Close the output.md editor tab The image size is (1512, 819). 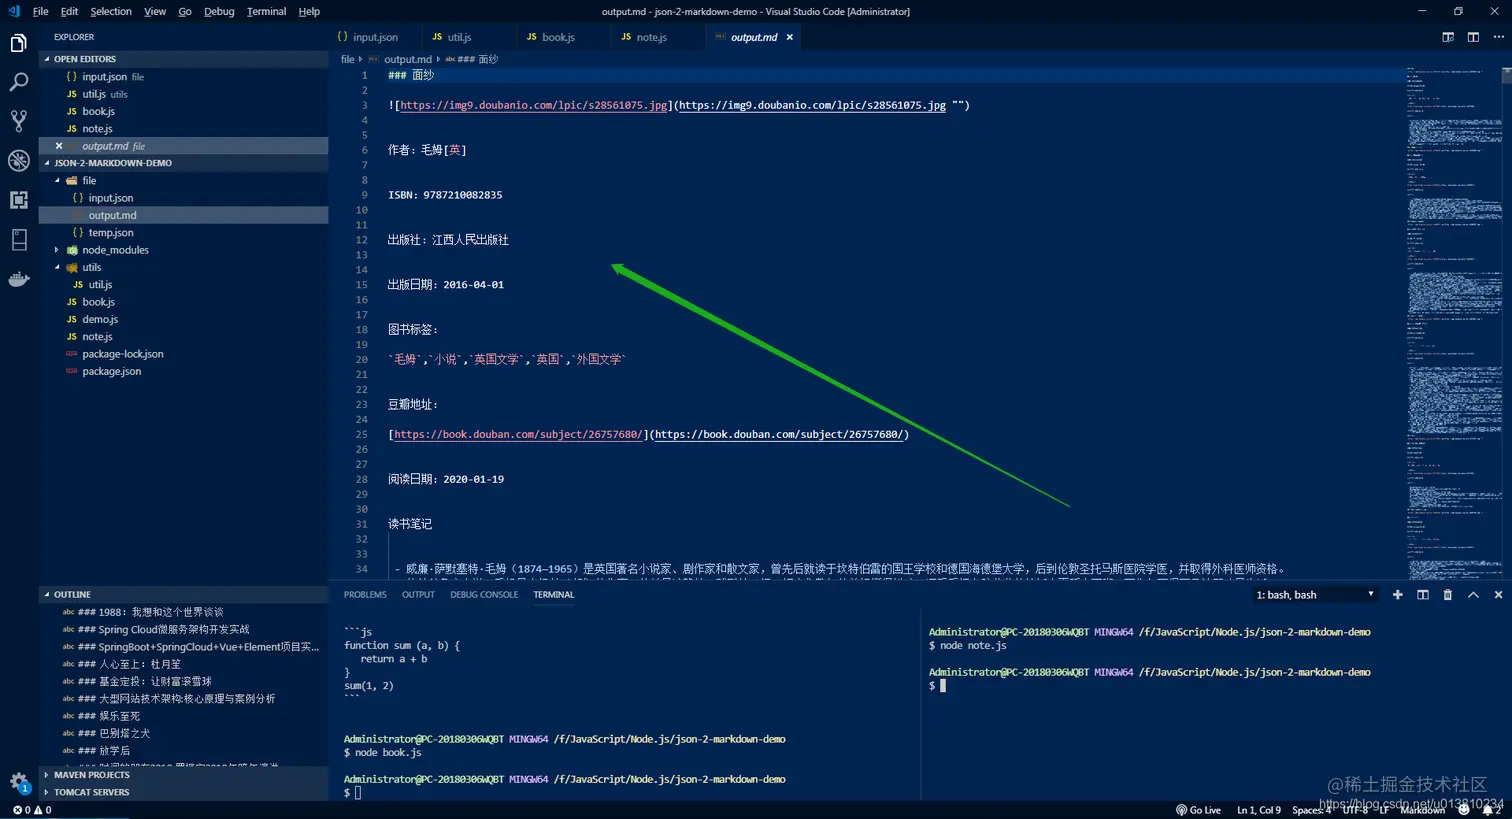[x=790, y=37]
